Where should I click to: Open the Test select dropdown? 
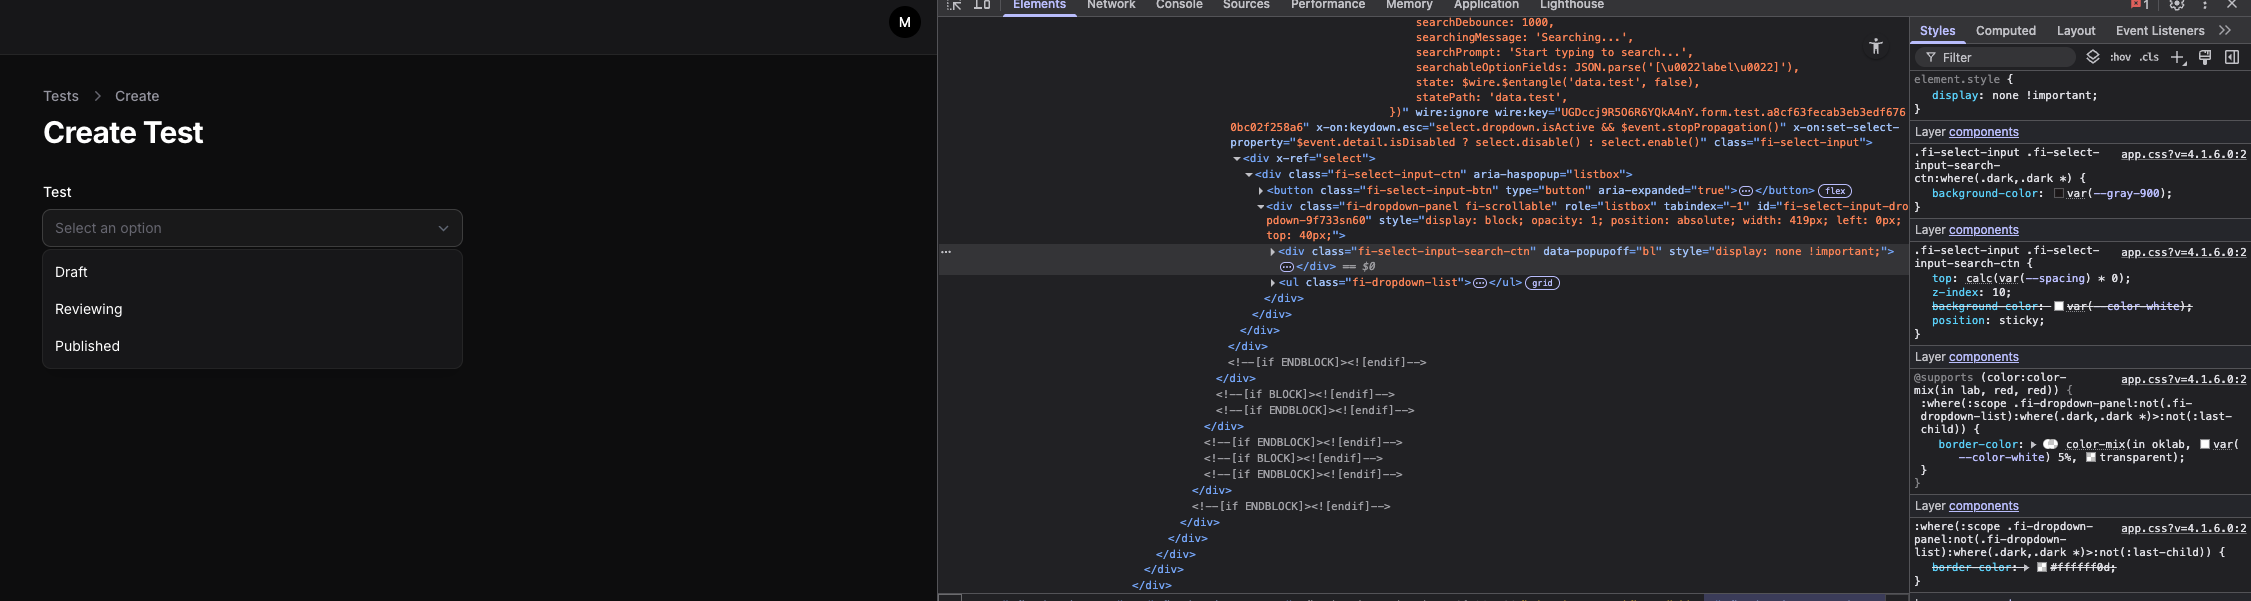[x=252, y=228]
